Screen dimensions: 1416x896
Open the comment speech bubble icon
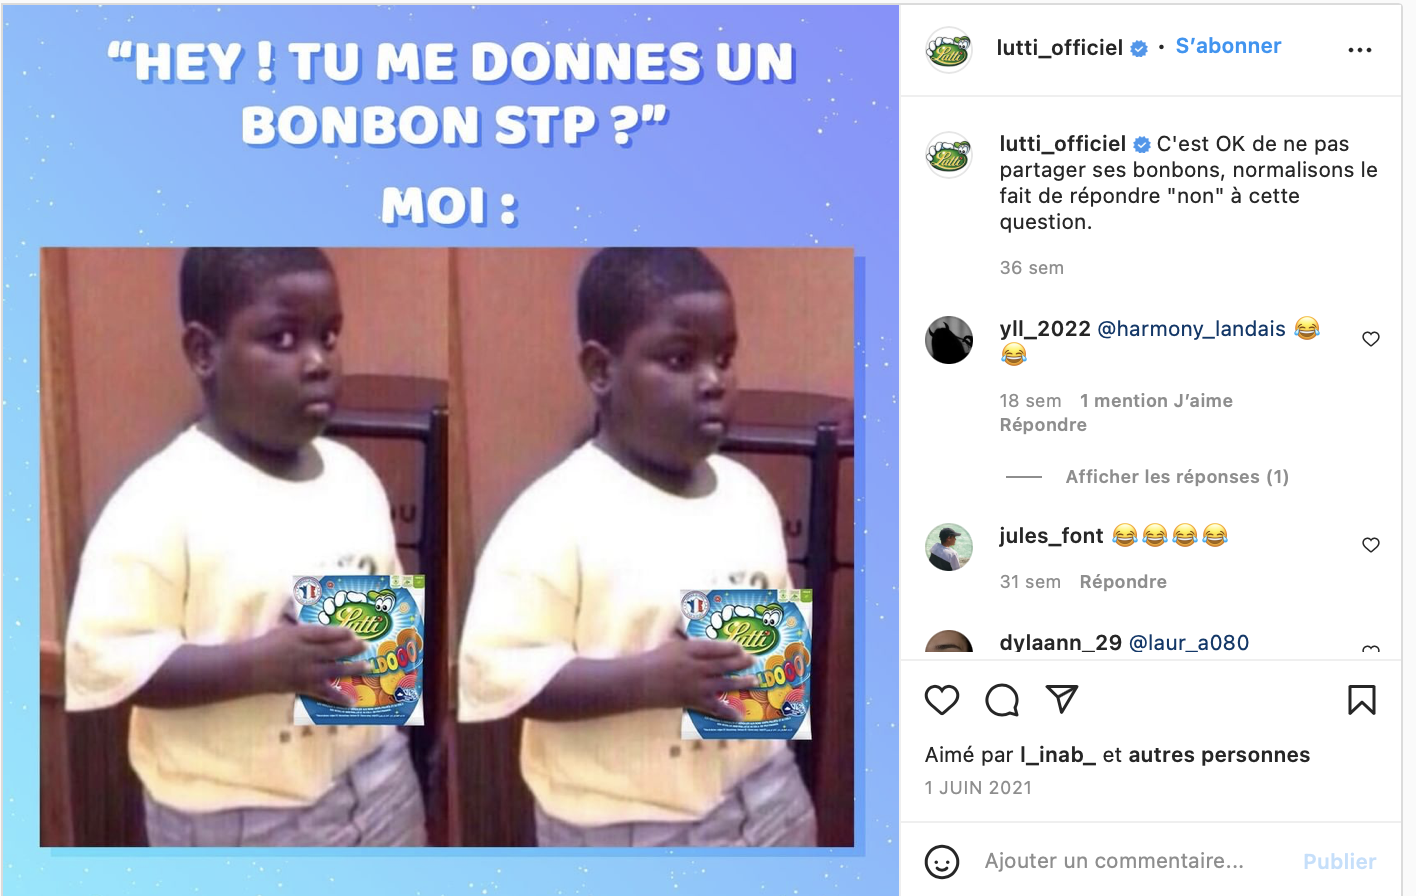tap(1001, 700)
